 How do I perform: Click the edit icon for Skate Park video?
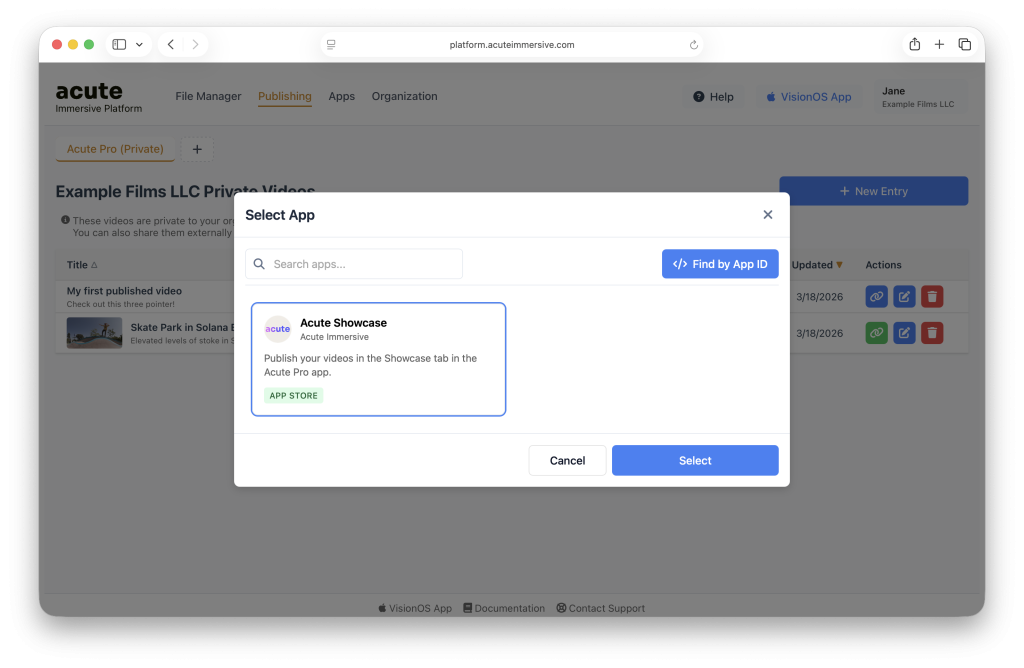(x=904, y=333)
